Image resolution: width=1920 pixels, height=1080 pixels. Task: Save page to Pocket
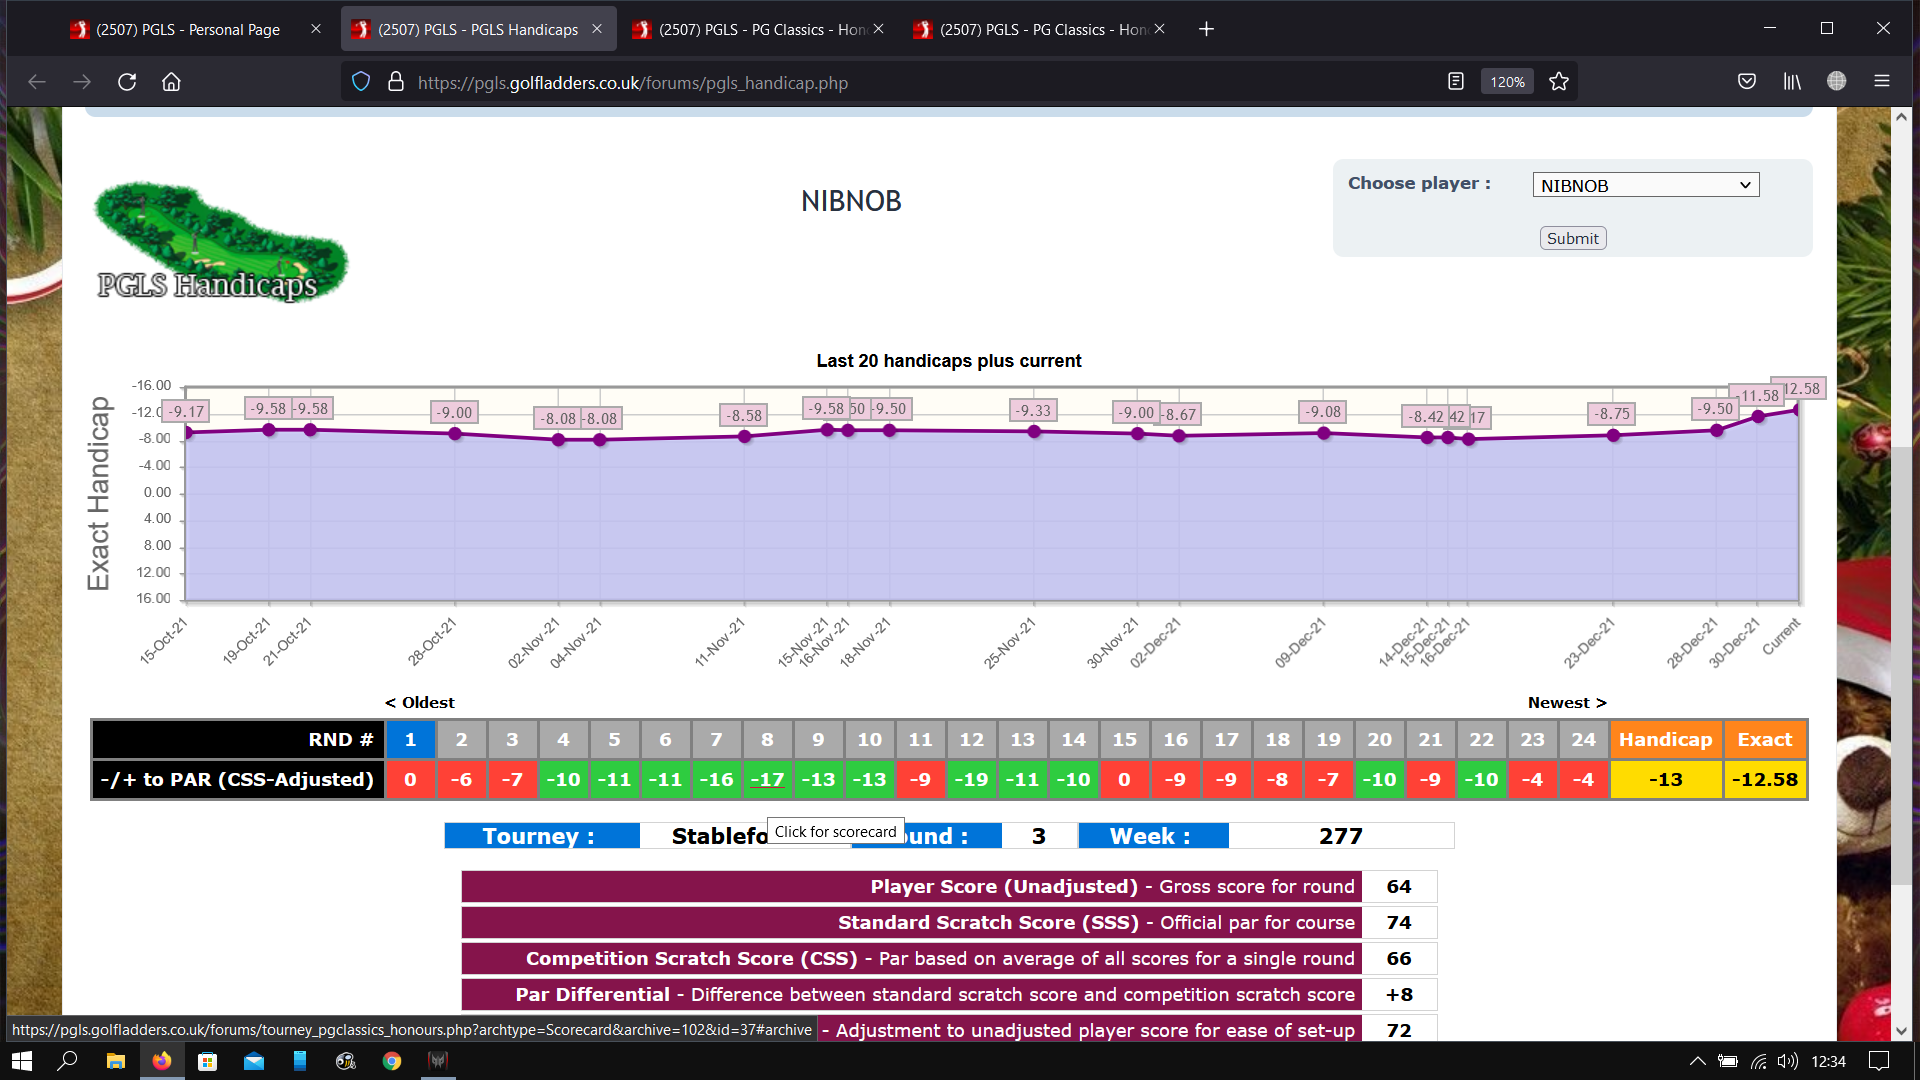[1747, 82]
